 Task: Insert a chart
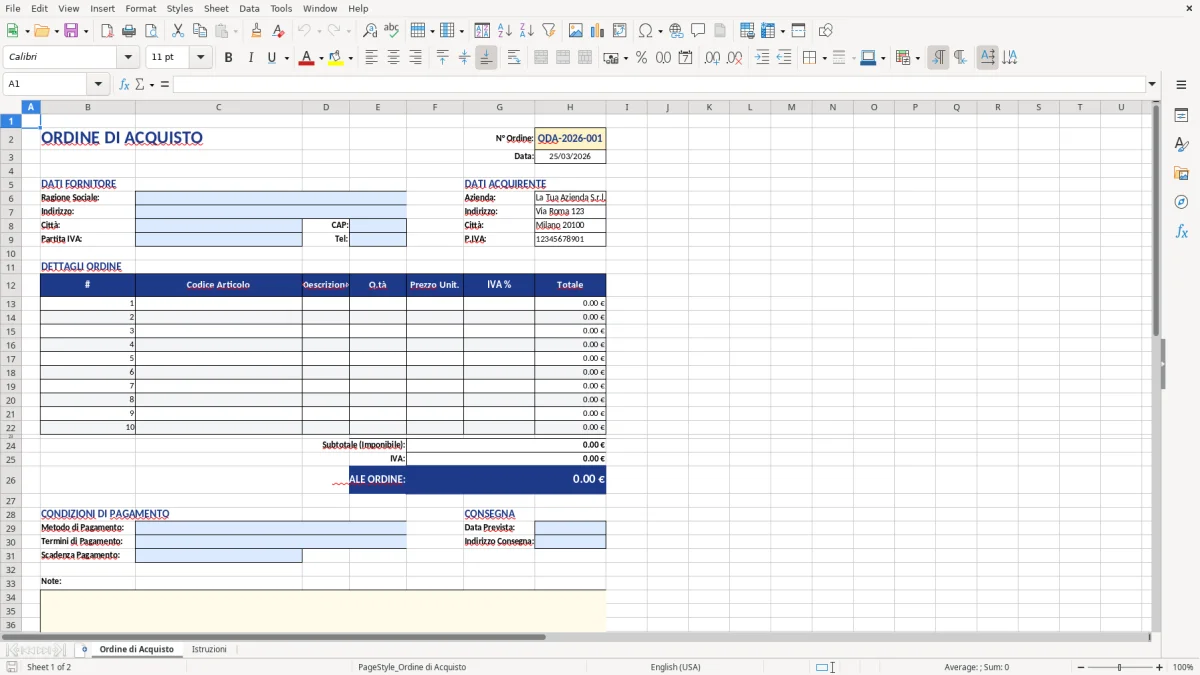point(598,31)
